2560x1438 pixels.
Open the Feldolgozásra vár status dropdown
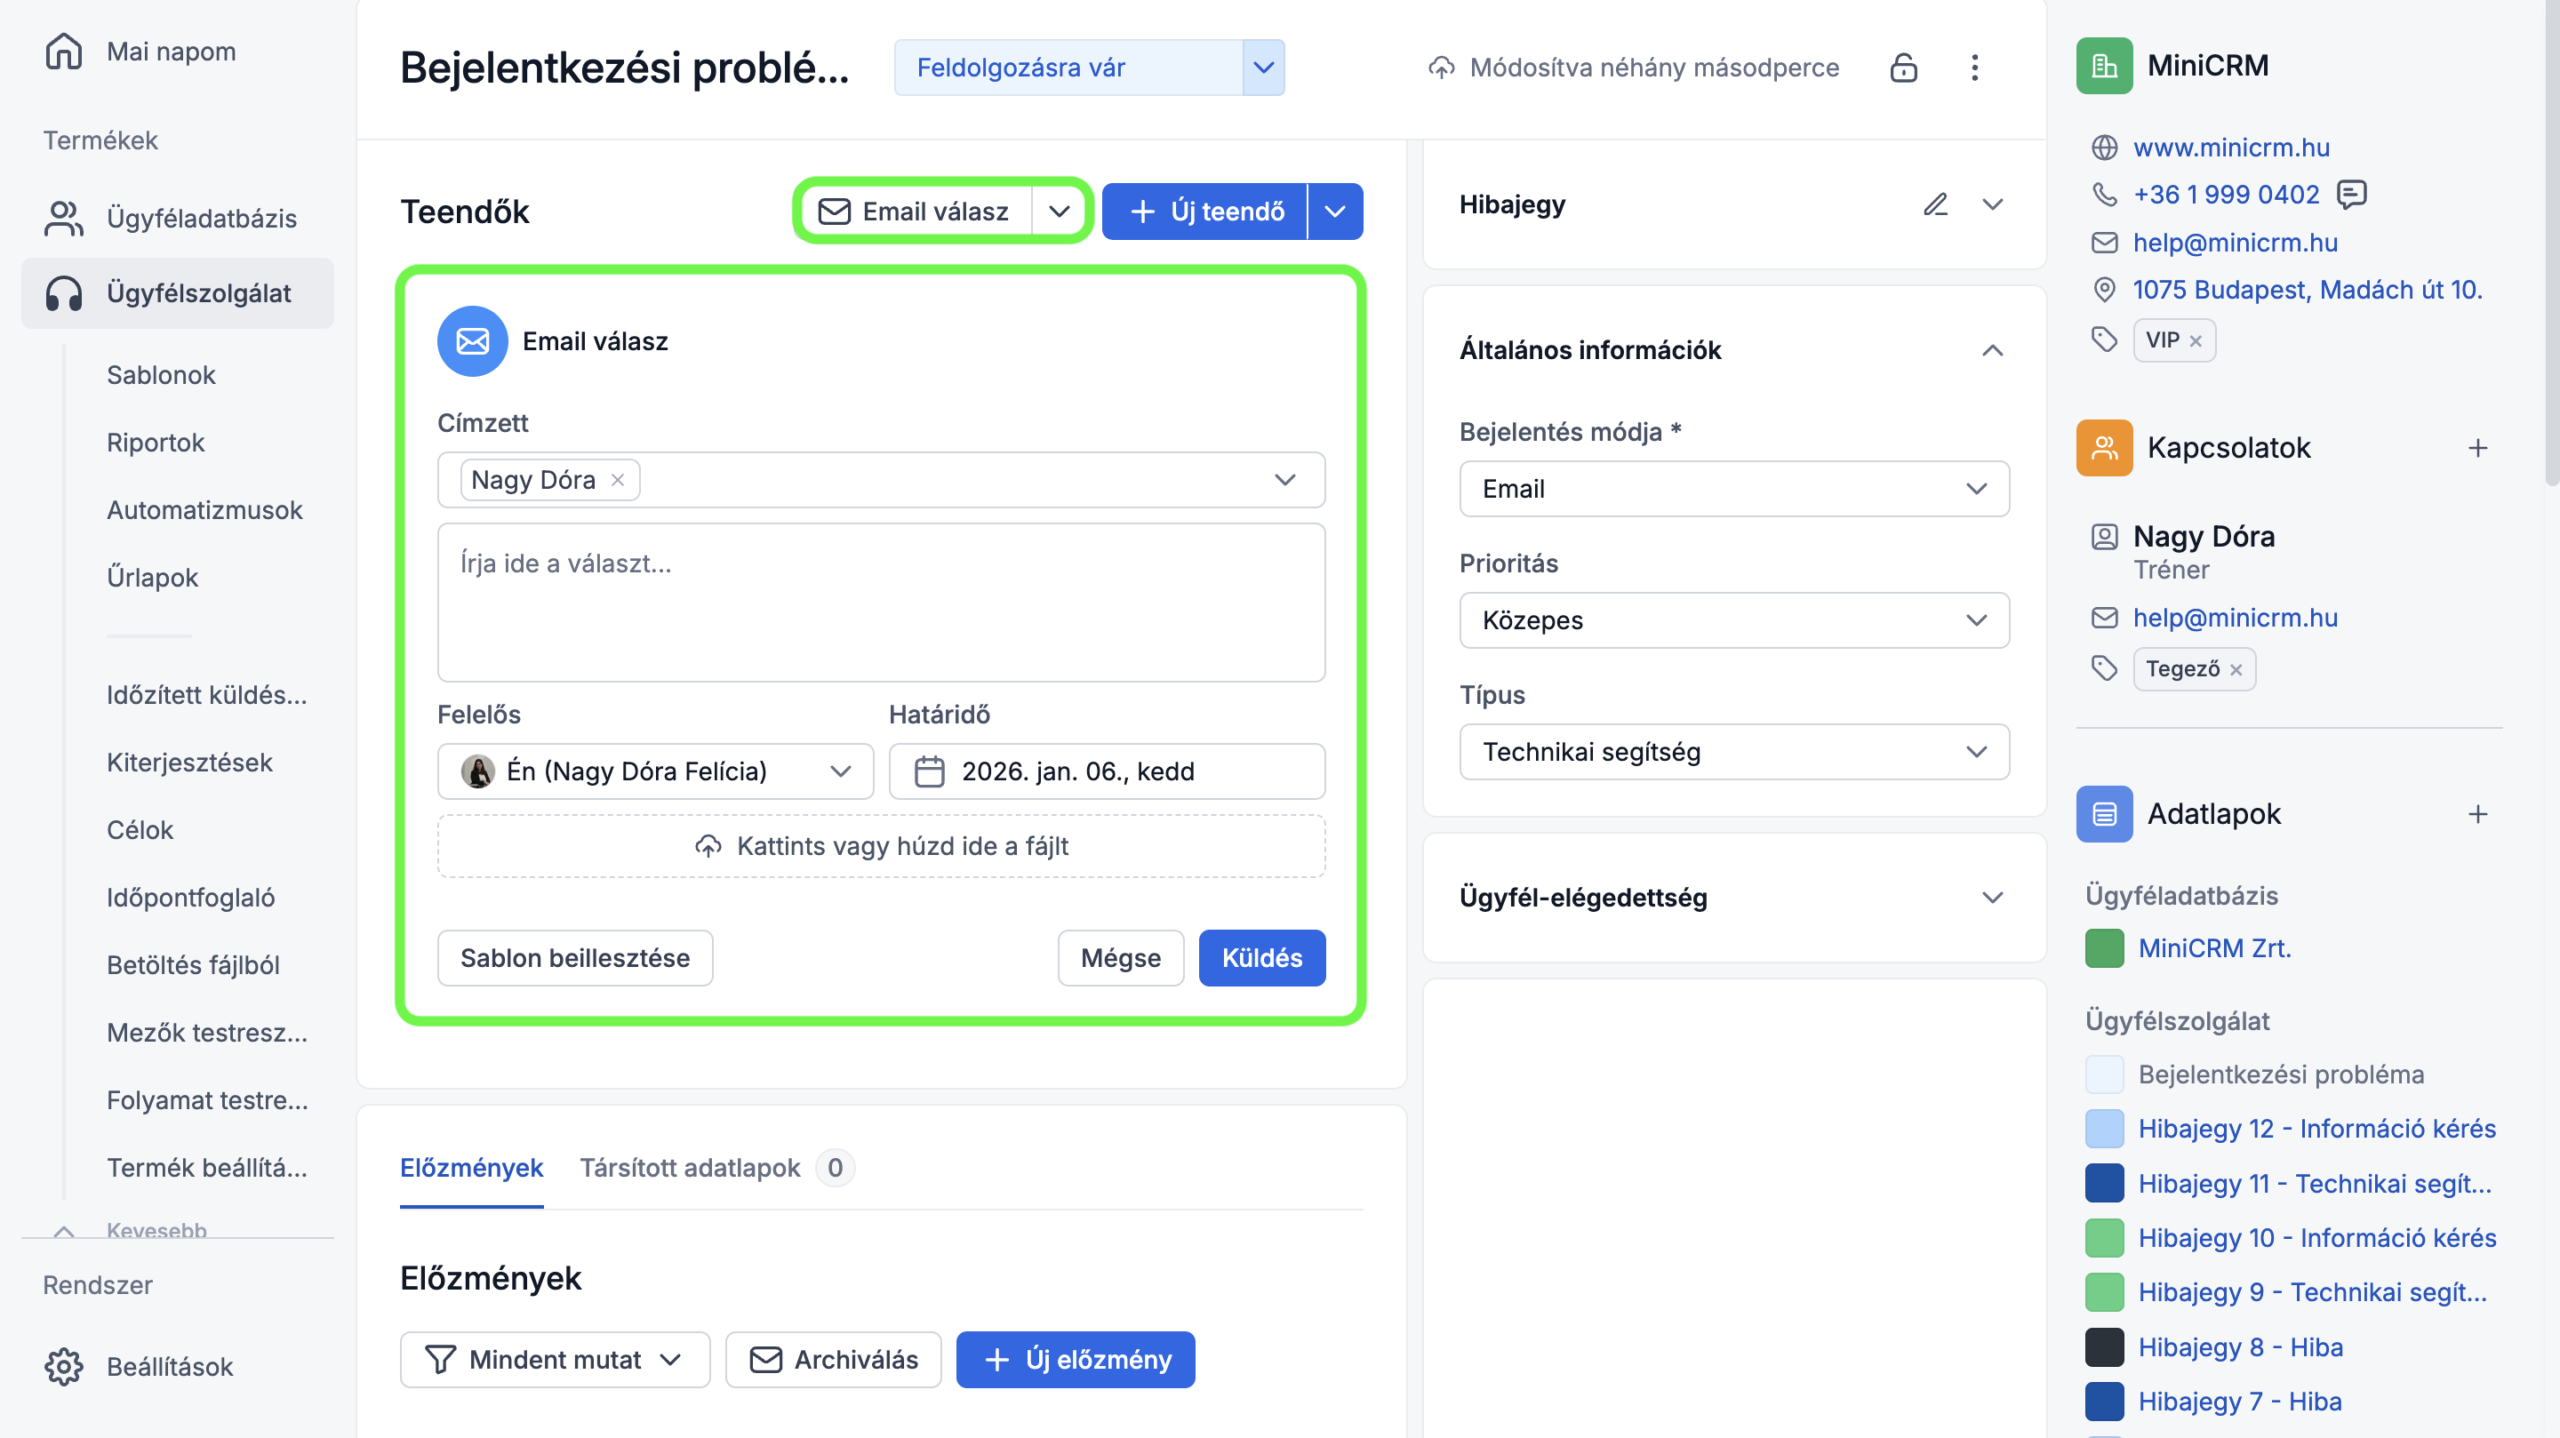(1263, 67)
